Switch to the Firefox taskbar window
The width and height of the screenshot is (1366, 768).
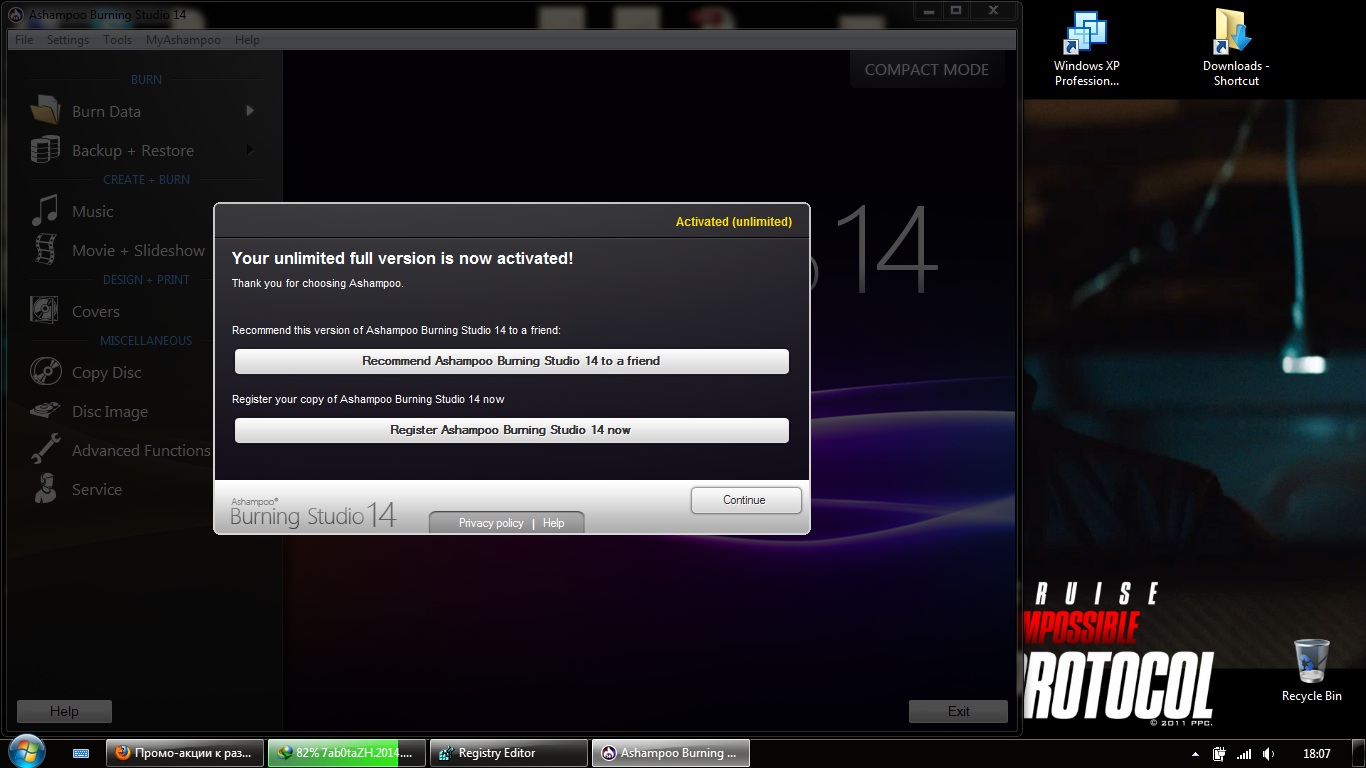[185, 753]
